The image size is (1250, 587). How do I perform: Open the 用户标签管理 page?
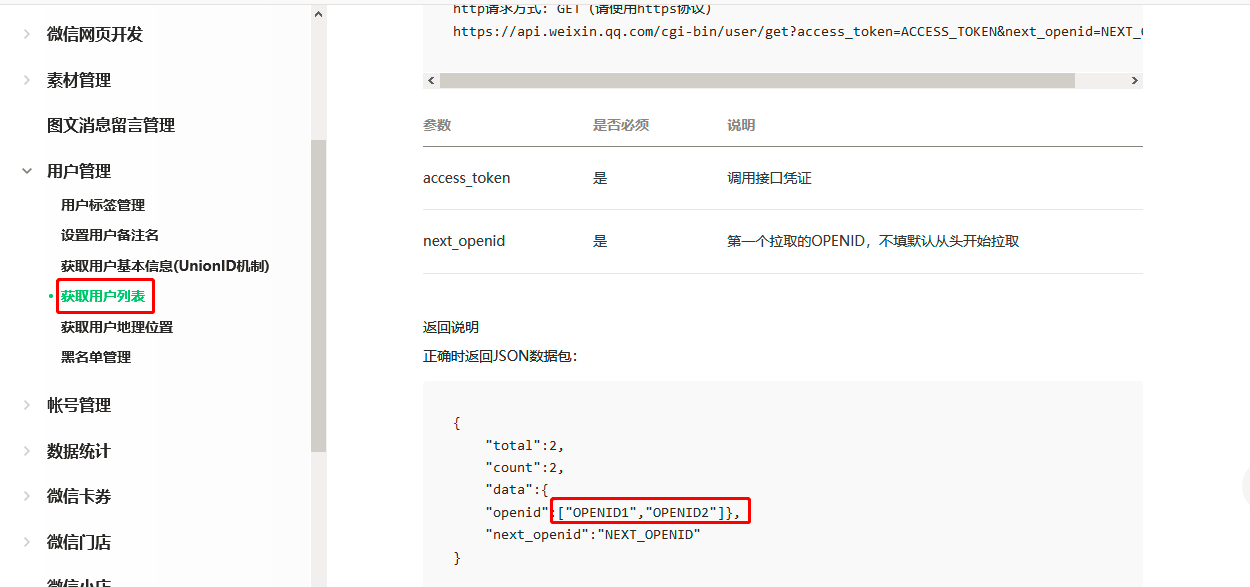[x=102, y=204]
